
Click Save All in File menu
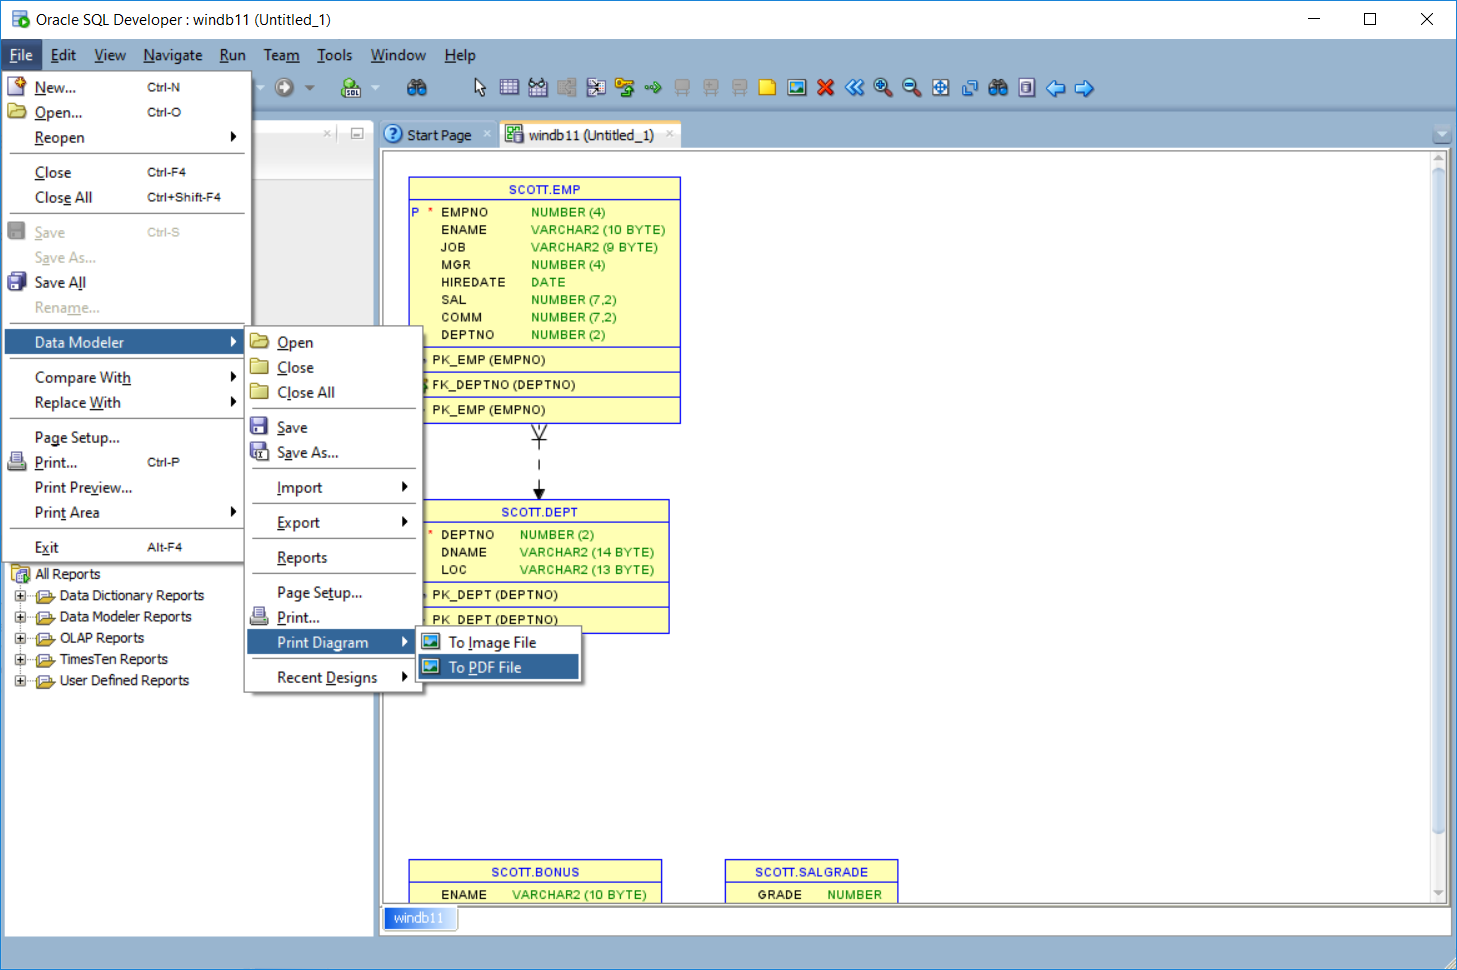125,282
